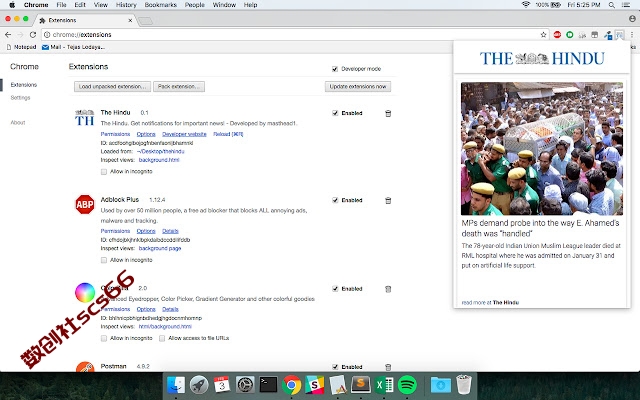Bookmark this page with the star icon
This screenshot has width=640, height=400.
click(x=543, y=35)
